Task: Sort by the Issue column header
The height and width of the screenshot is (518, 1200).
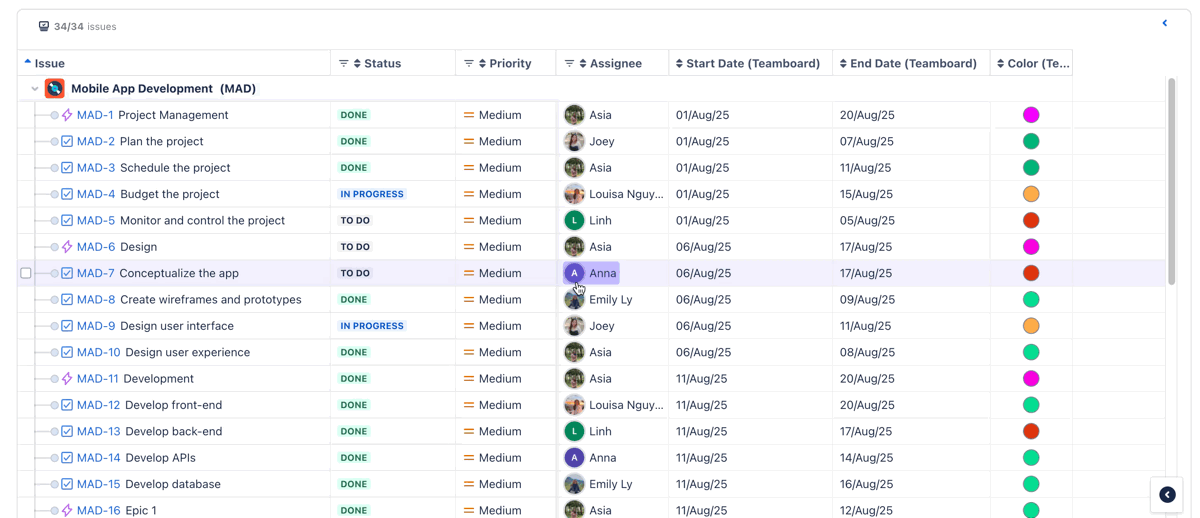Action: 49,64
